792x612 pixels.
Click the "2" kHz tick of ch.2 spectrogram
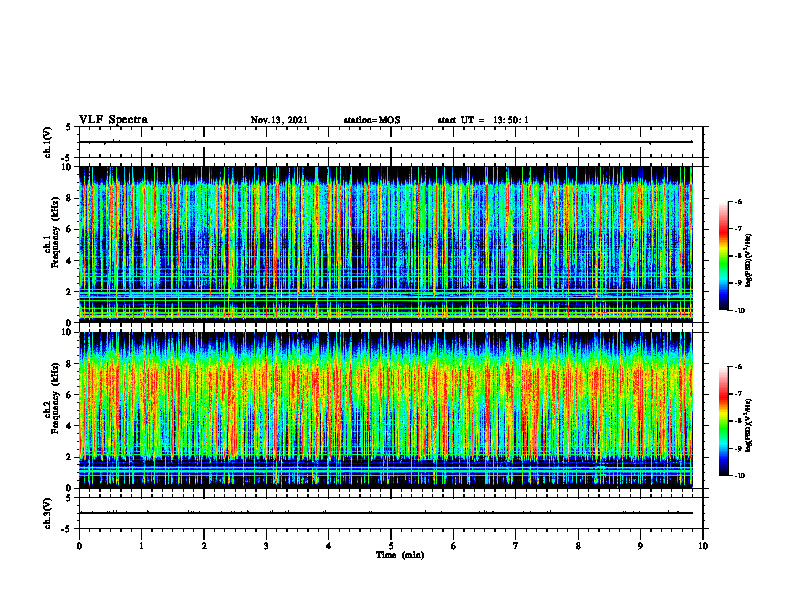tap(70, 457)
